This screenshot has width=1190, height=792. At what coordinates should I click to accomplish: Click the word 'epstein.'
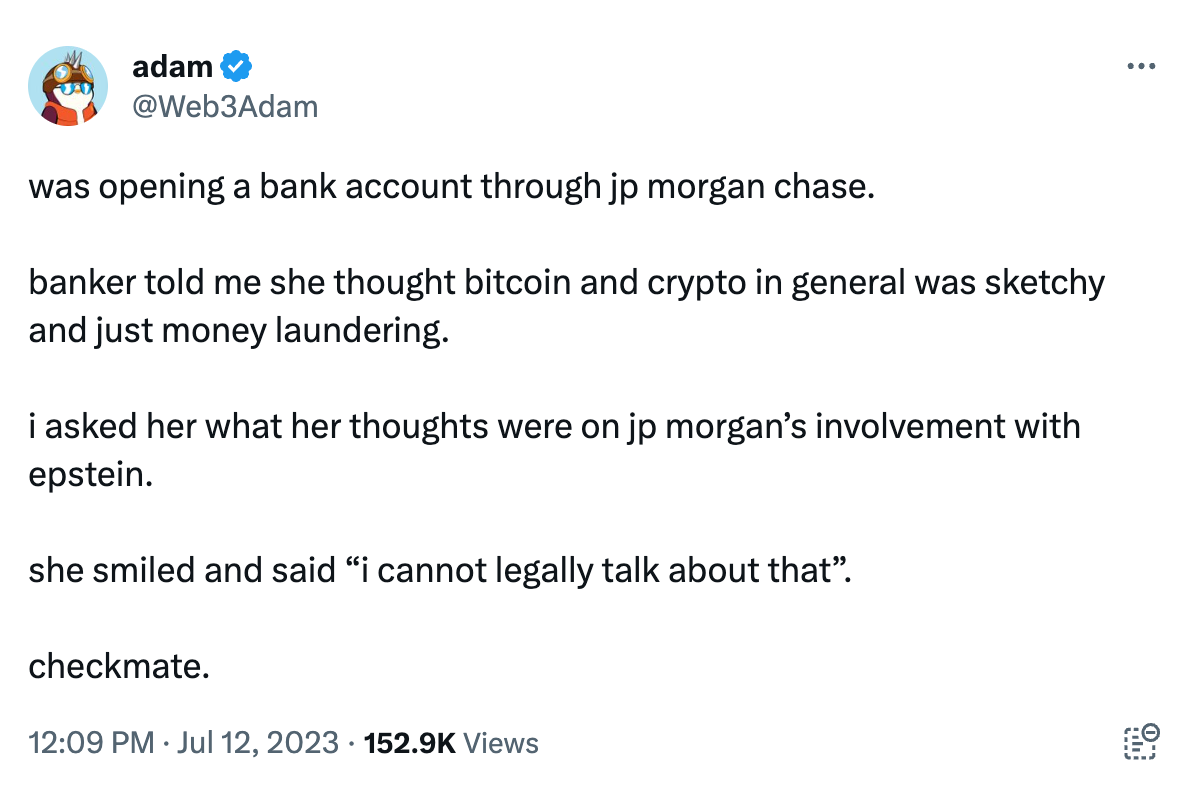[91, 476]
